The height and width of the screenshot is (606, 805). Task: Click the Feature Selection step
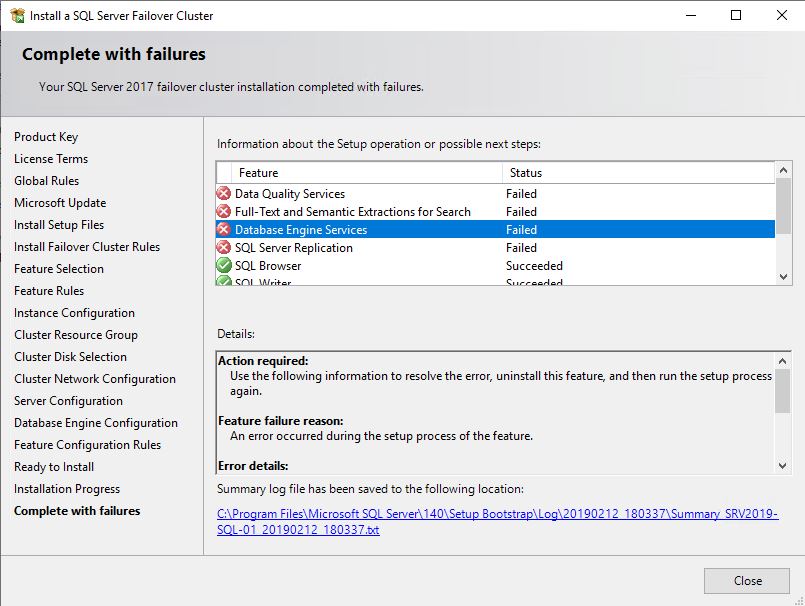tap(59, 269)
